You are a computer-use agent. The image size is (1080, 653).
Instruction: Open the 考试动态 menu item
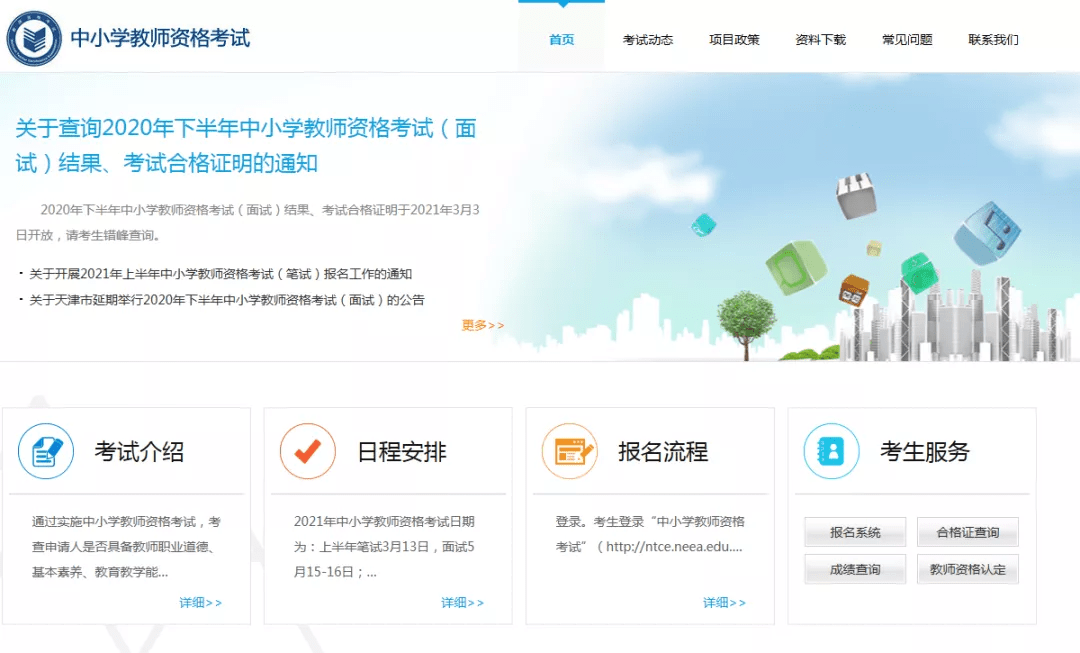(648, 40)
